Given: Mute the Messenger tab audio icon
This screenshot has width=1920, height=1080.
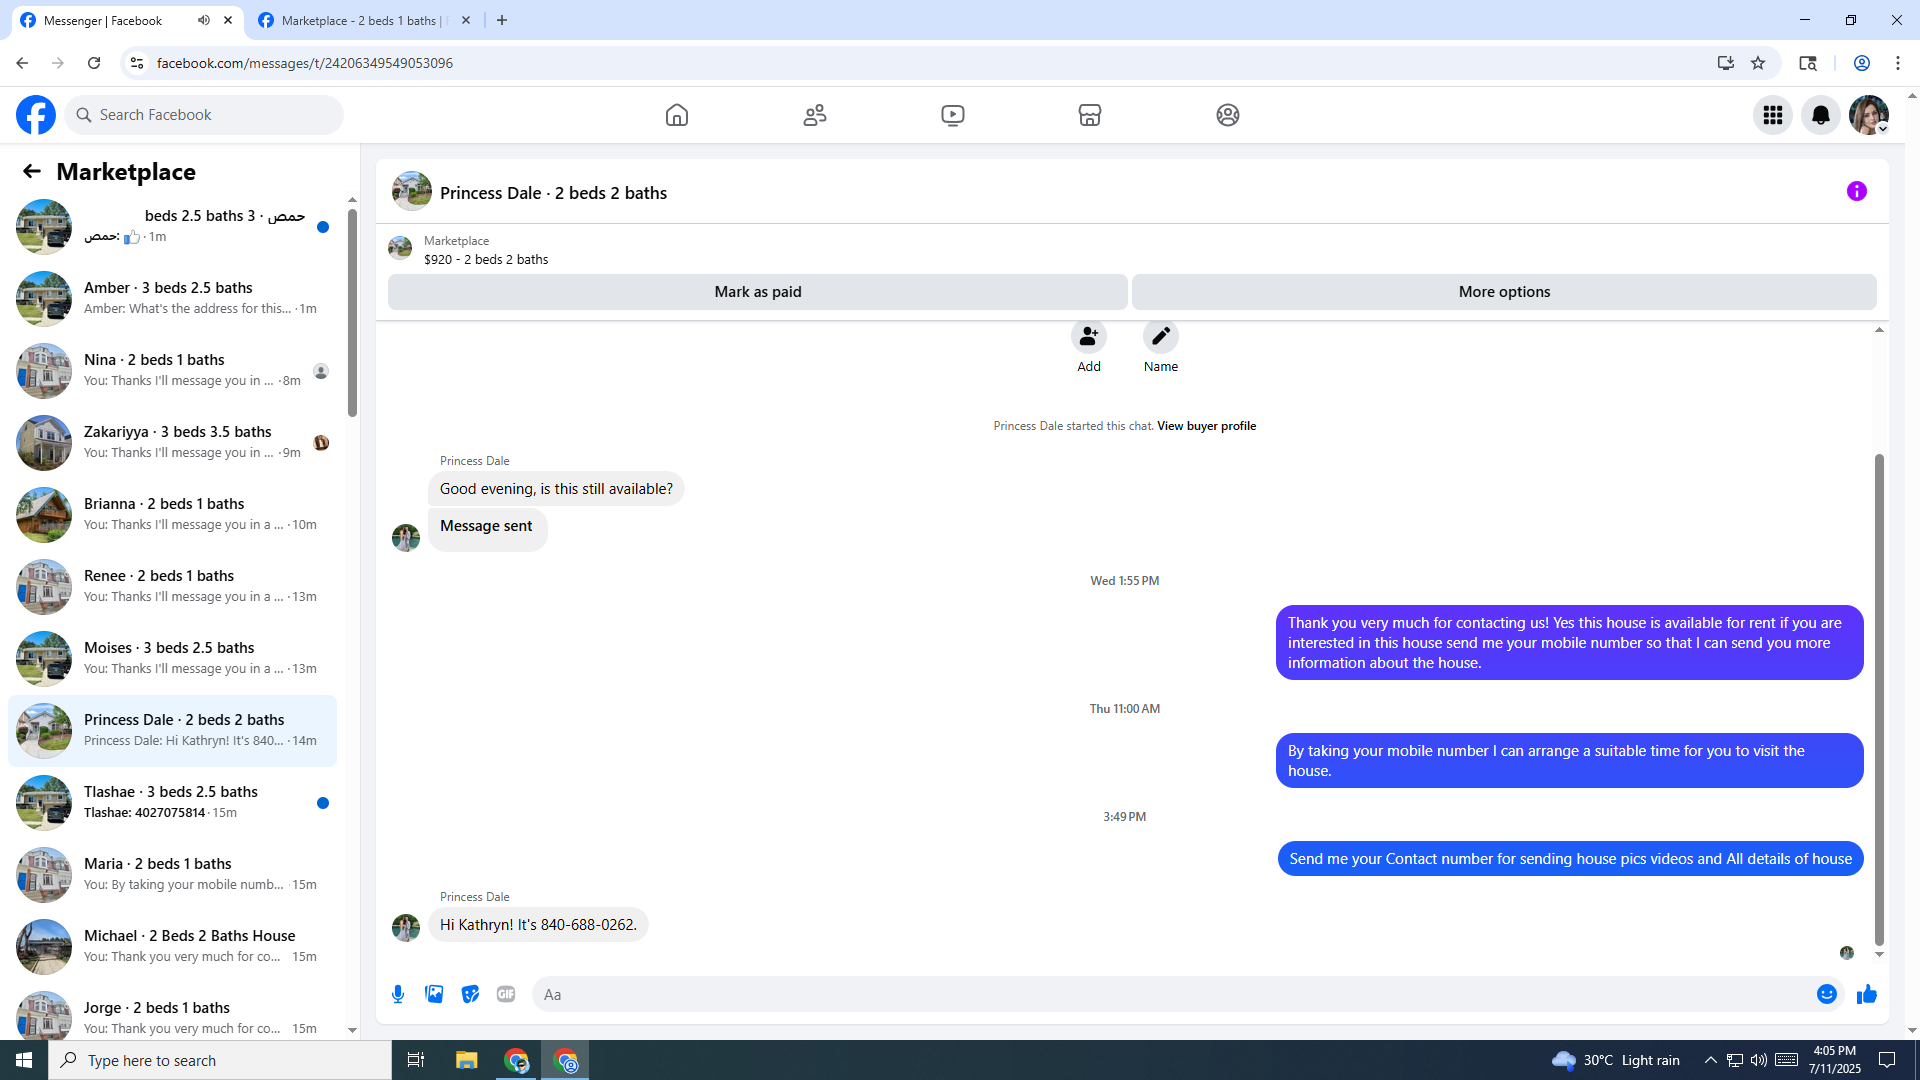Looking at the screenshot, I should pos(204,20).
